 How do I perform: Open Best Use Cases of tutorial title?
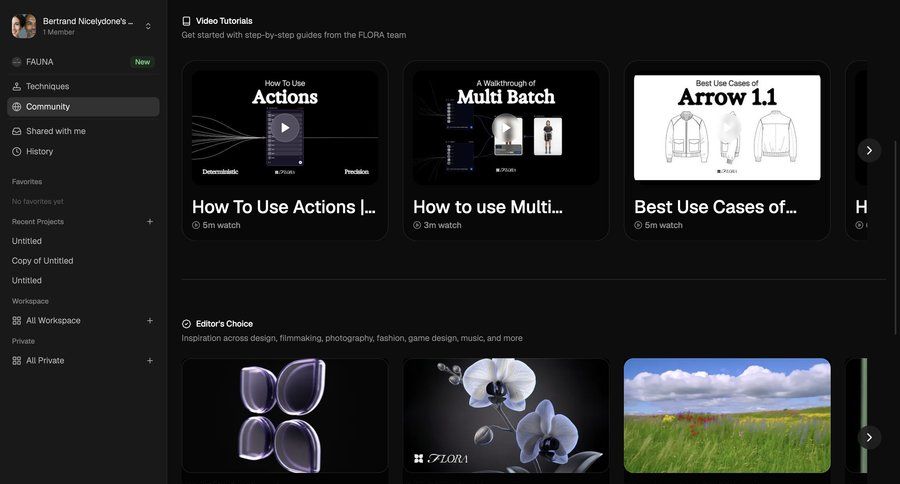(715, 207)
